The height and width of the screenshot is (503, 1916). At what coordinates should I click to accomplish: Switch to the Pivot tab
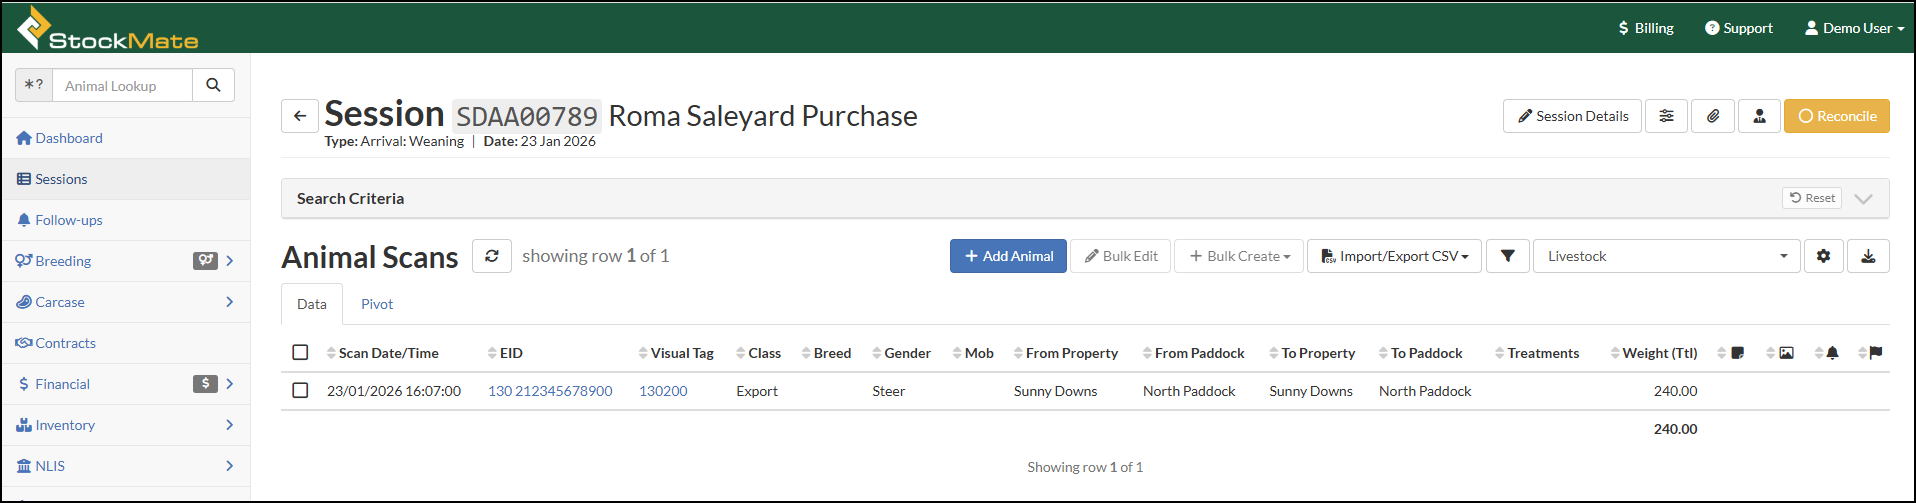pyautogui.click(x=377, y=304)
